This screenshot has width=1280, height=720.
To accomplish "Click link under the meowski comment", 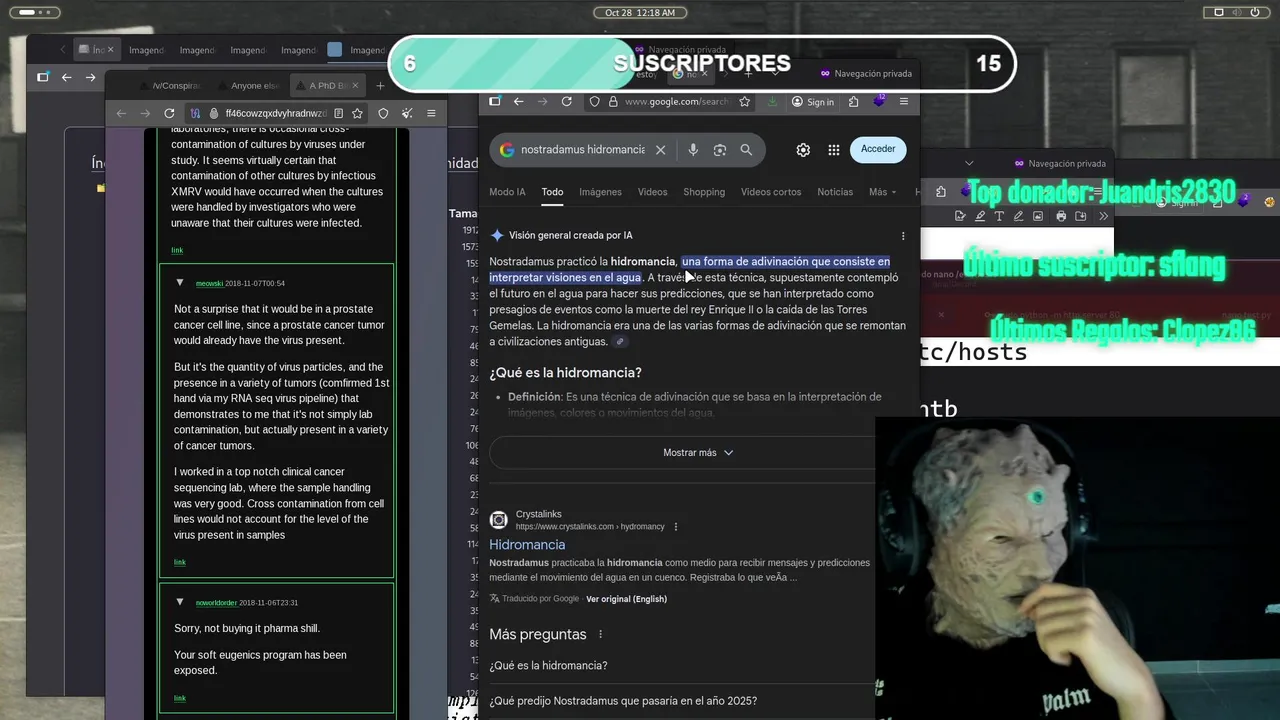I will [179, 562].
